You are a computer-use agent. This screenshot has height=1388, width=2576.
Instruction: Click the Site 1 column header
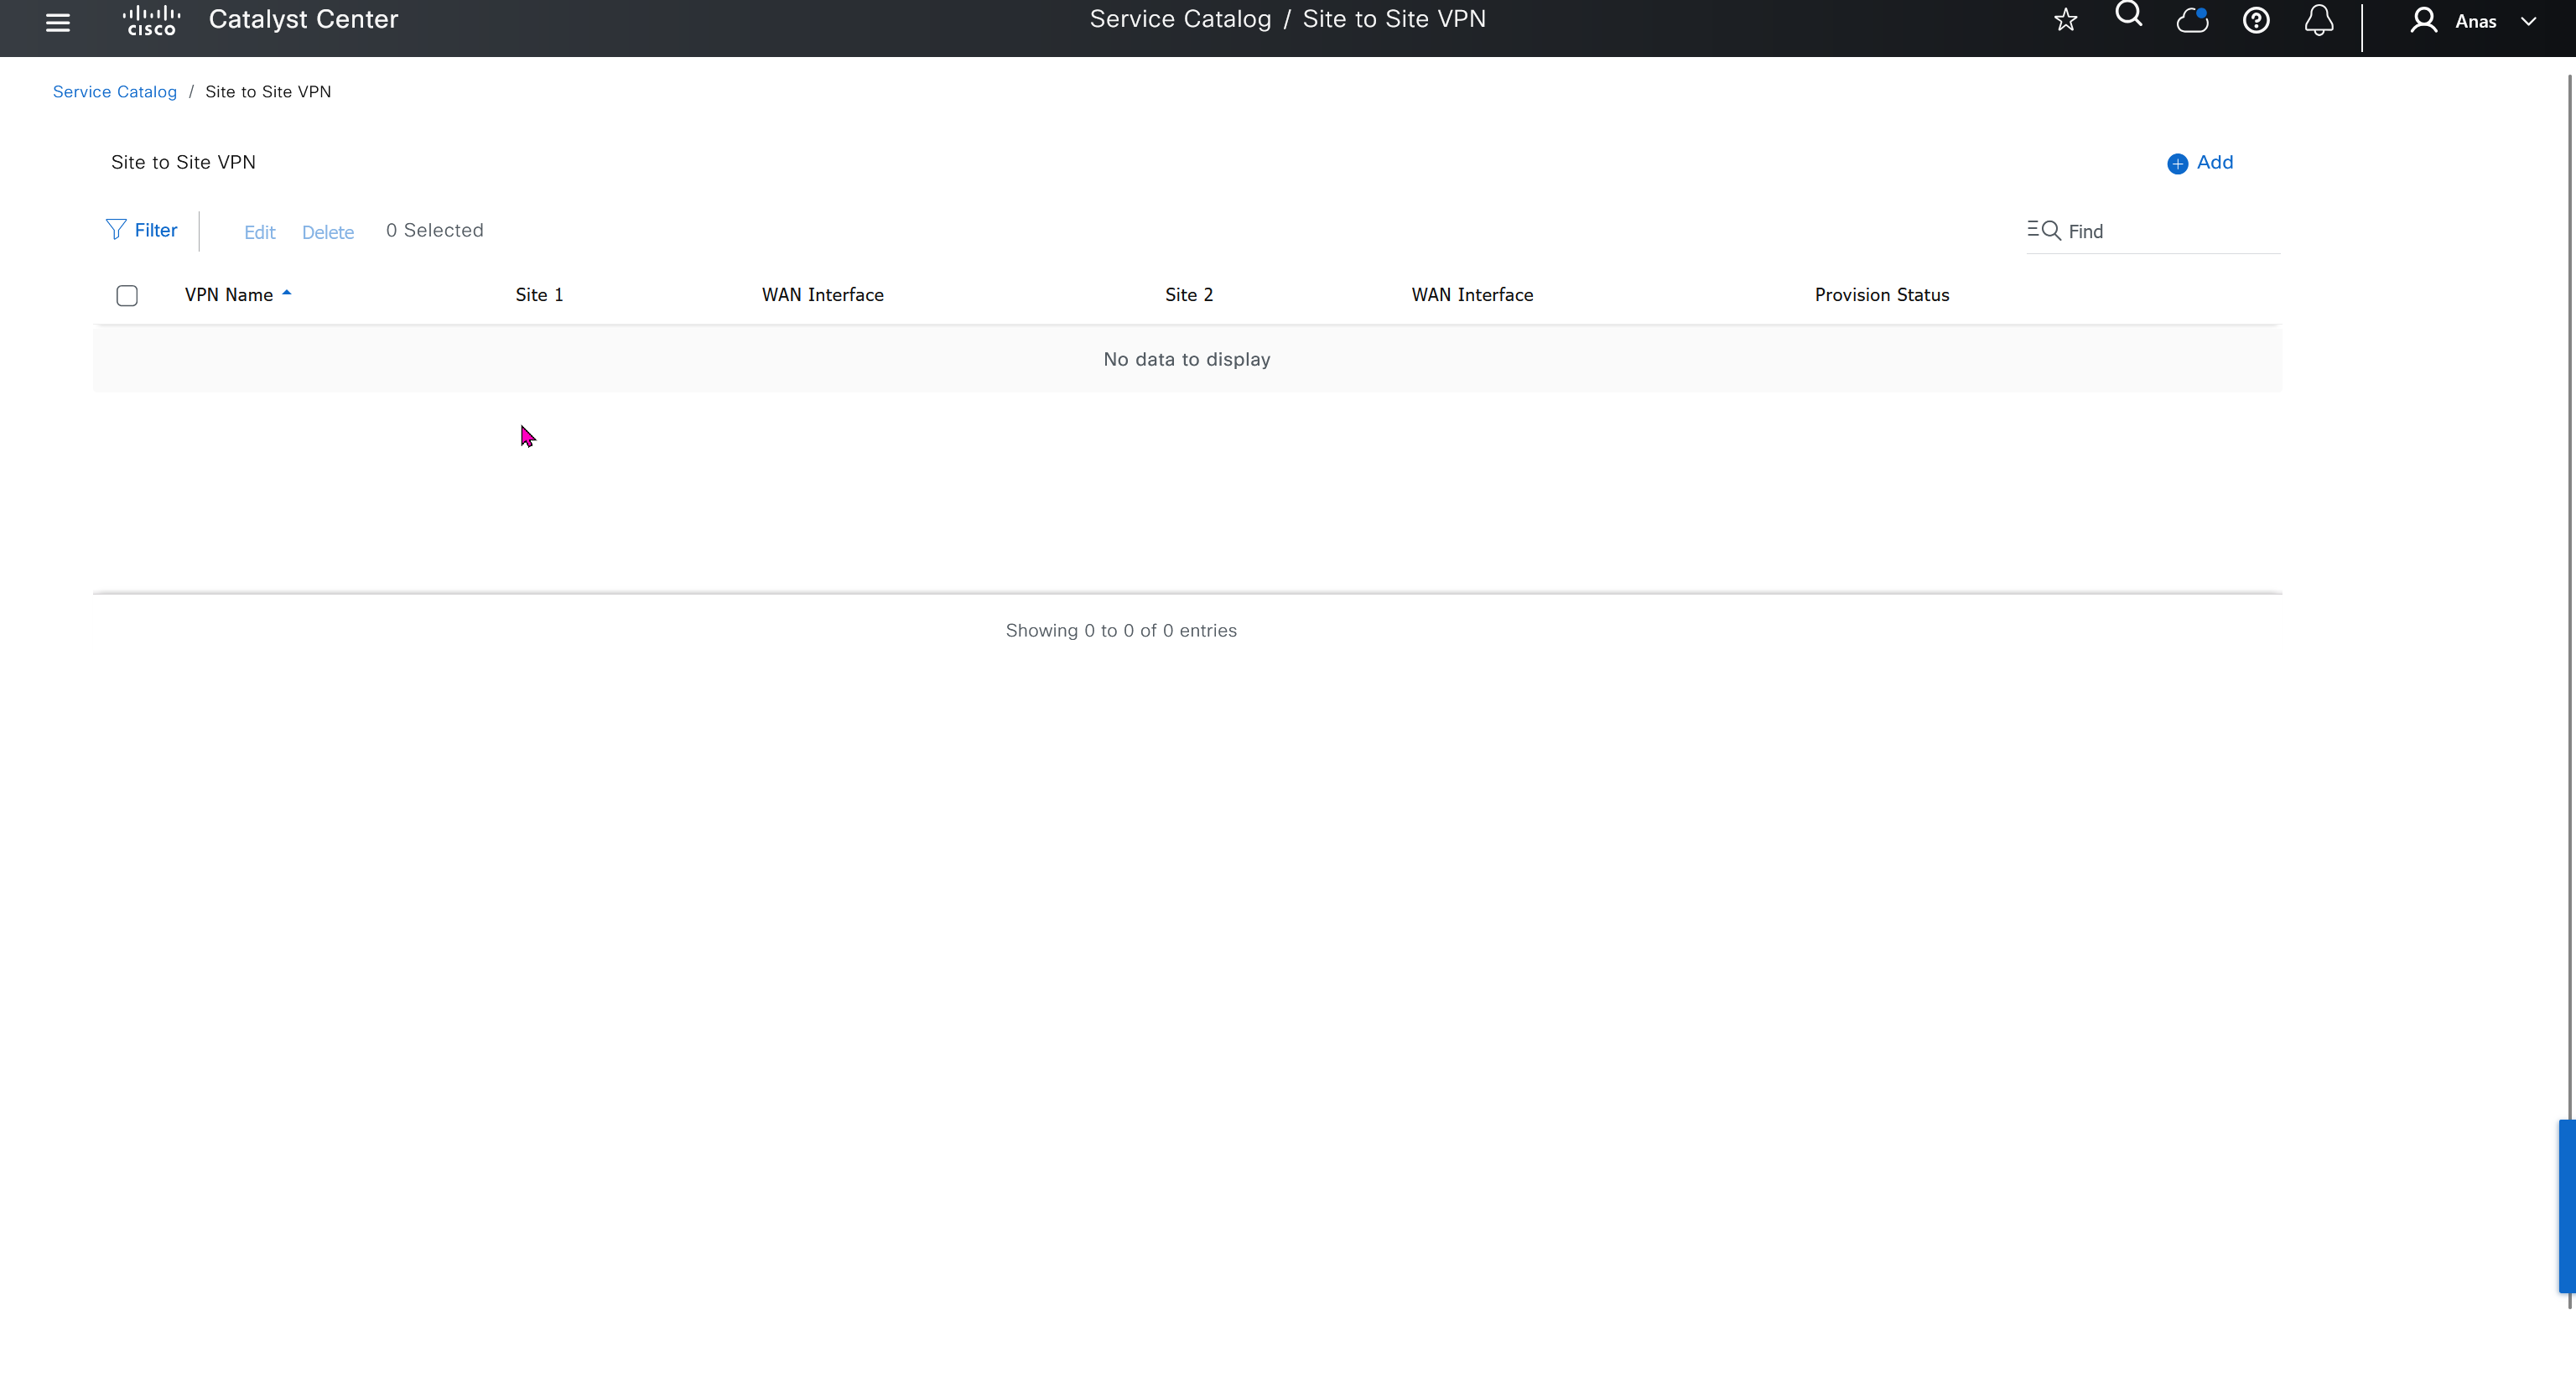click(x=539, y=295)
